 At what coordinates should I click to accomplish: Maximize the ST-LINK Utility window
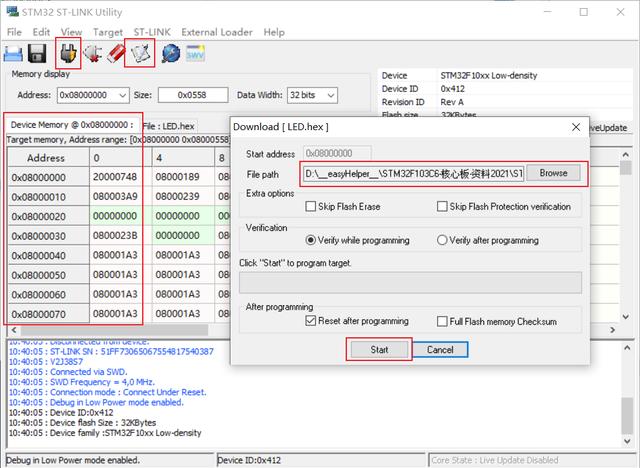click(x=584, y=12)
